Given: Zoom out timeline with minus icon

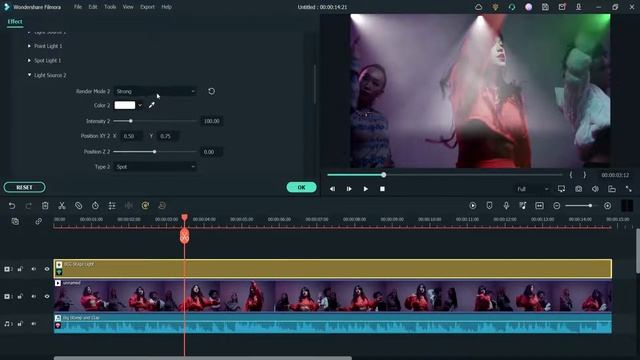Looking at the screenshot, I should pos(556,206).
